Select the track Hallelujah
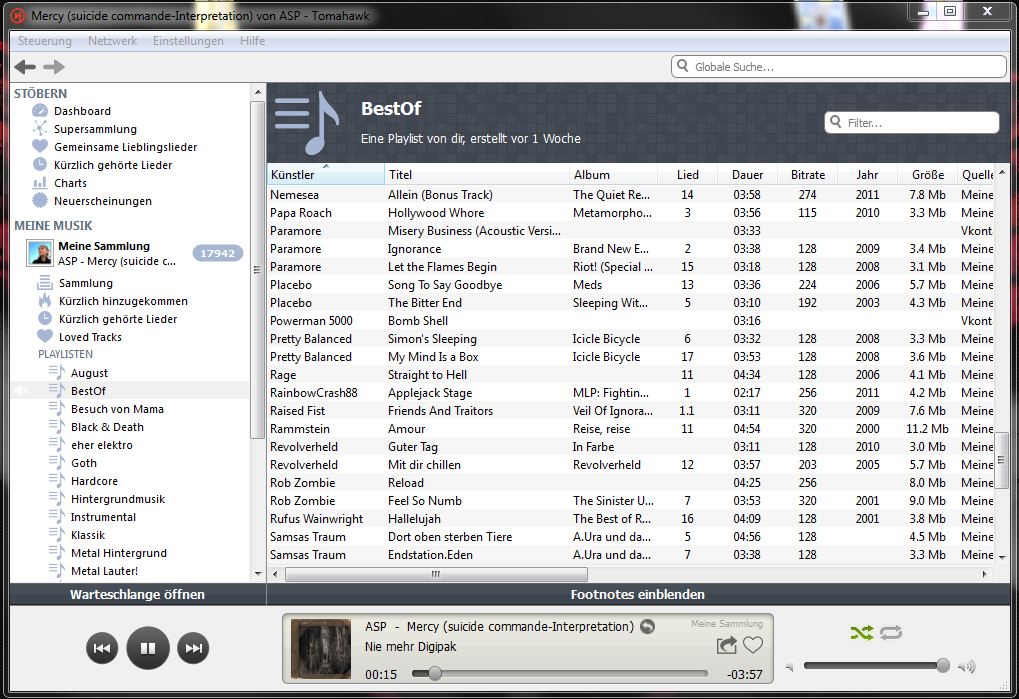This screenshot has width=1019, height=699. (x=630, y=519)
